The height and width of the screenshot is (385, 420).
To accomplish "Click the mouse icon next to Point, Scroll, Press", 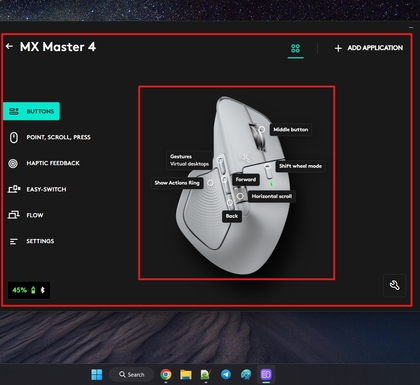I will [x=13, y=137].
